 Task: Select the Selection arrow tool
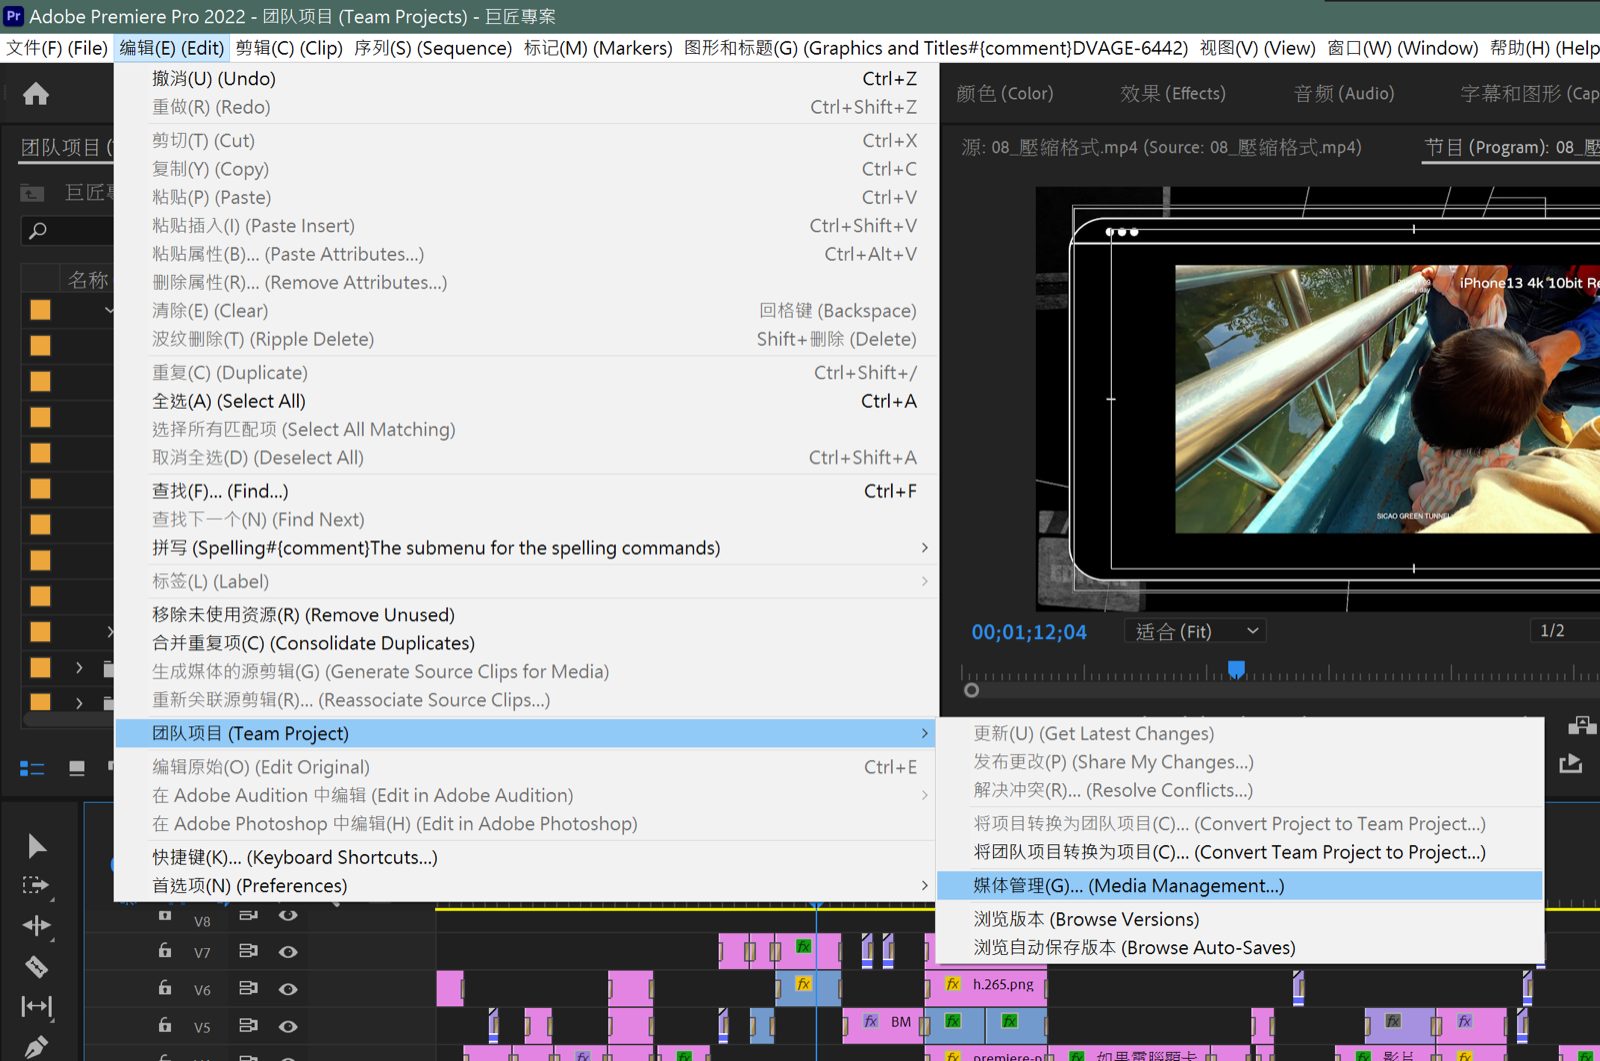36,846
